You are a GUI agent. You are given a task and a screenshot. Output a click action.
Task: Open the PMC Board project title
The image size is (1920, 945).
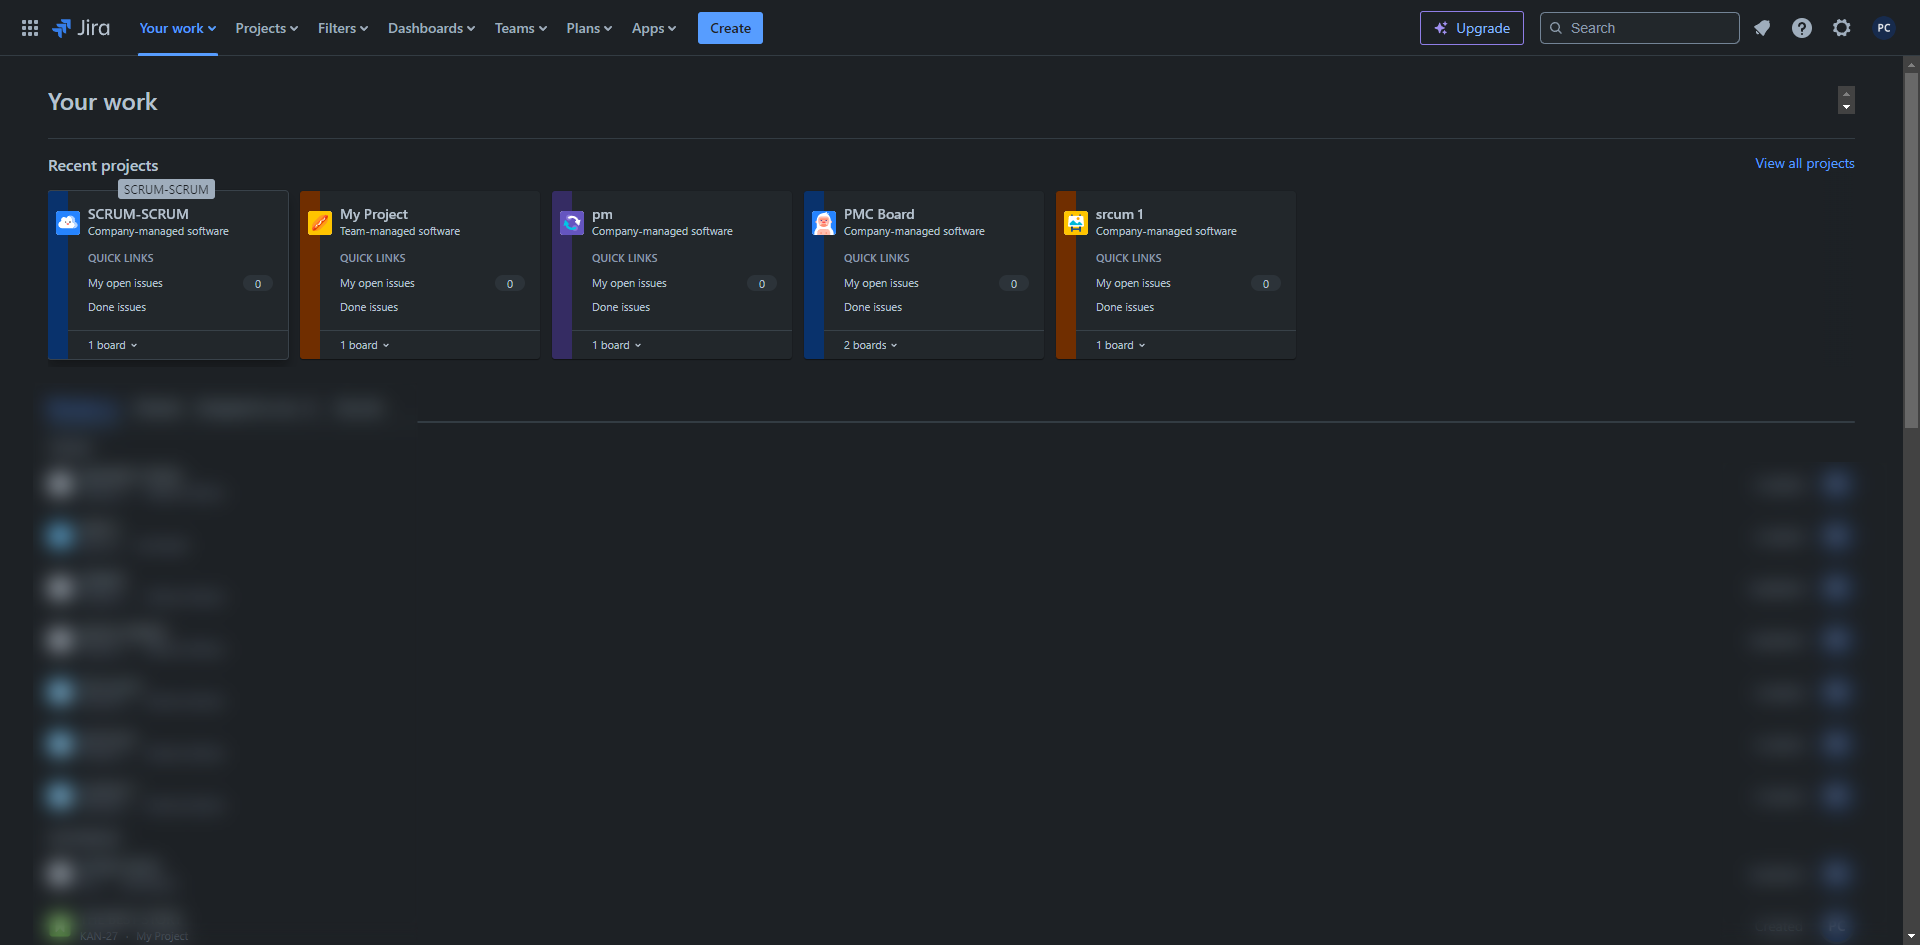[x=879, y=214]
